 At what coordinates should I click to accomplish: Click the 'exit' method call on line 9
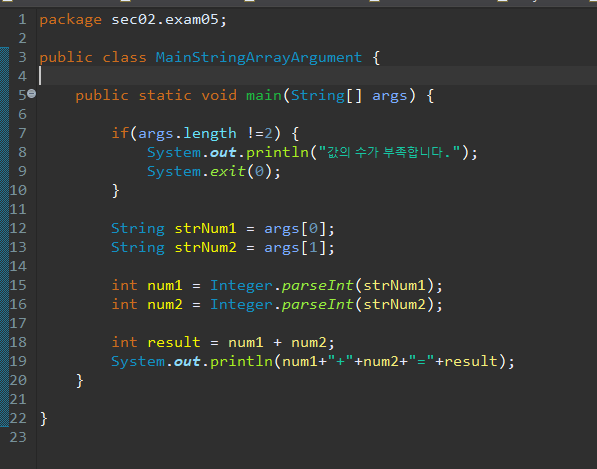(x=228, y=171)
